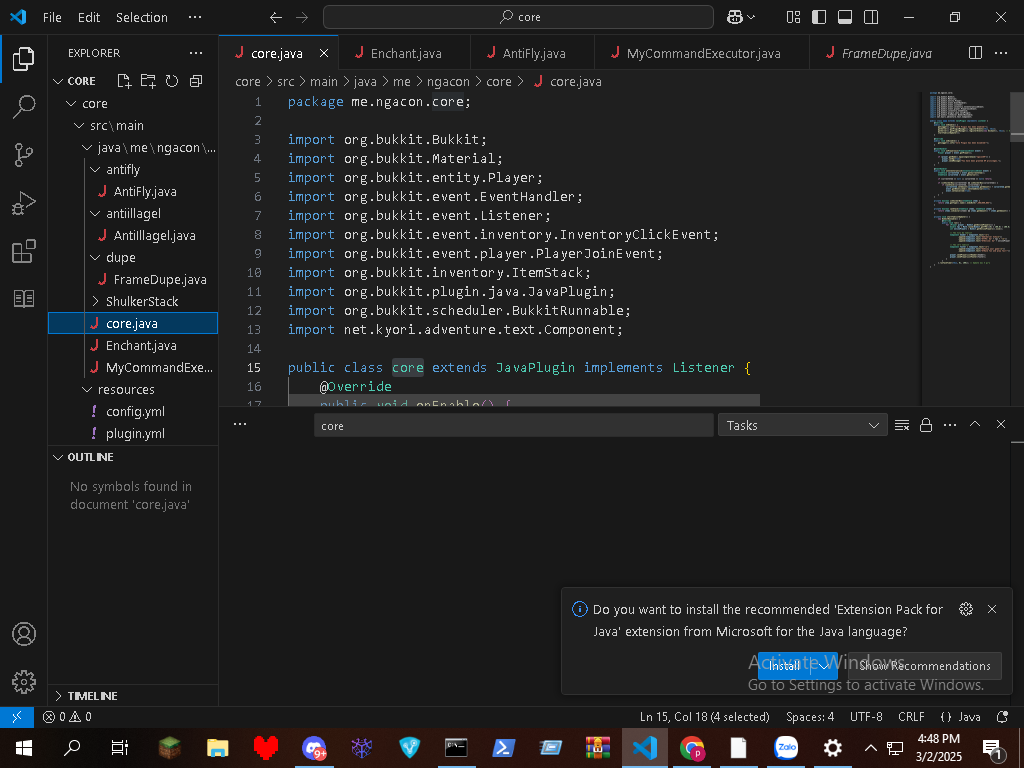Refresh the Explorer file tree
This screenshot has width=1024, height=768.
[x=172, y=81]
